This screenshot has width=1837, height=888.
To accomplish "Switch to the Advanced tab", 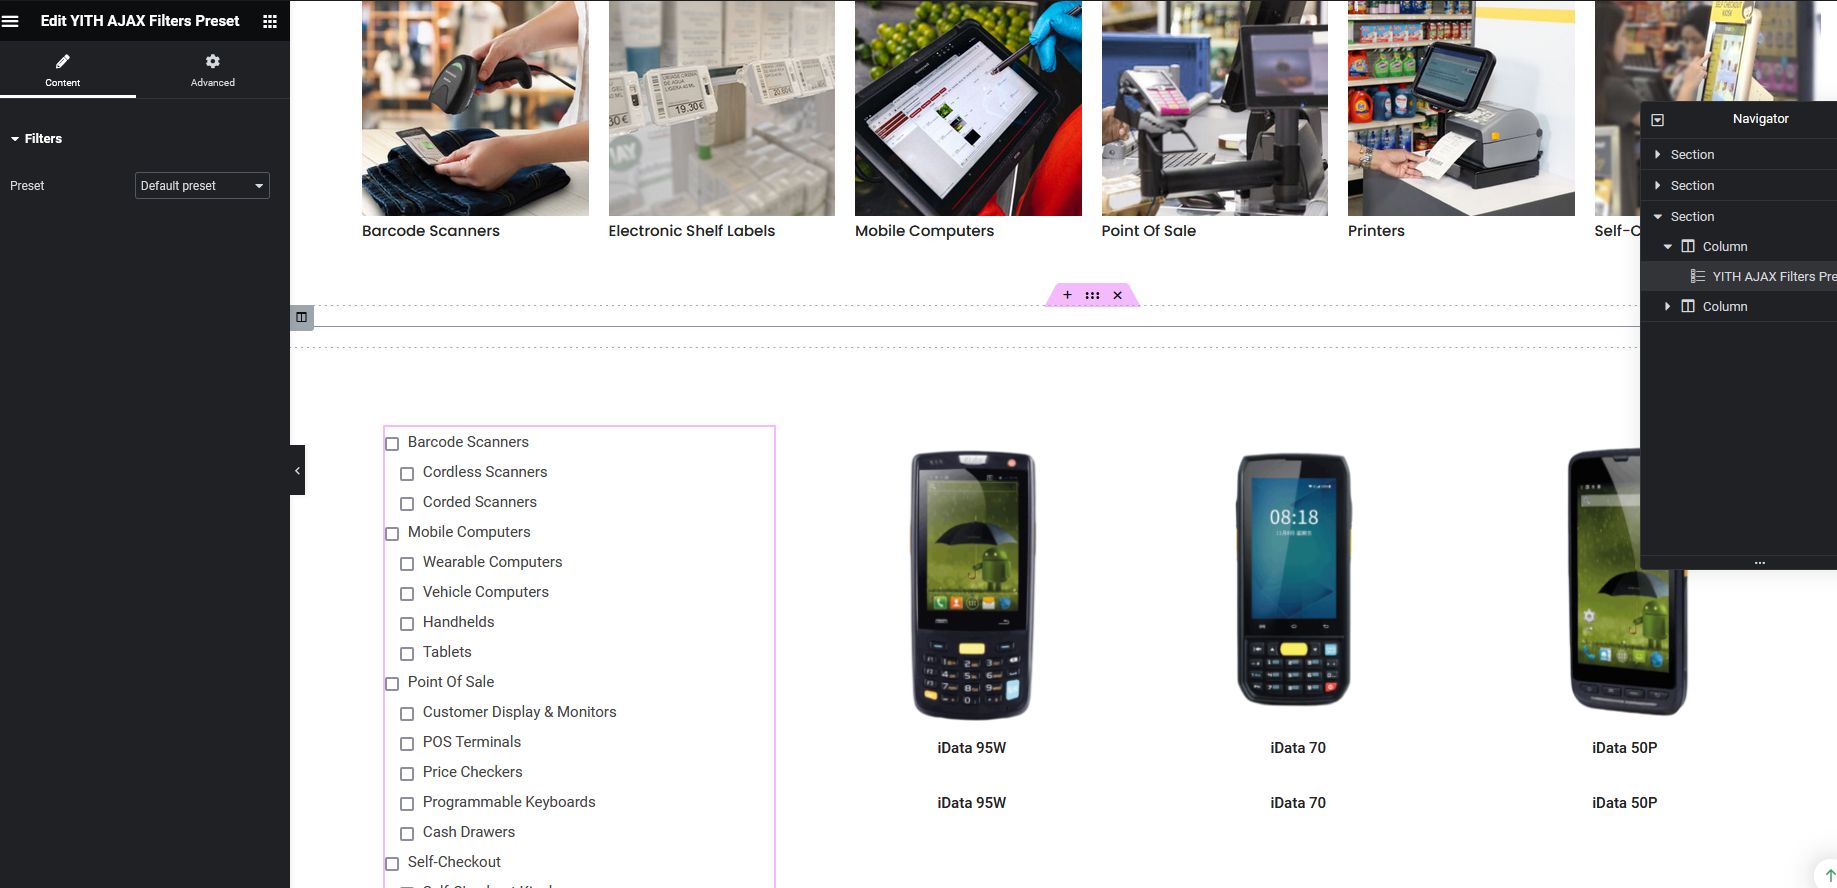I will point(213,70).
